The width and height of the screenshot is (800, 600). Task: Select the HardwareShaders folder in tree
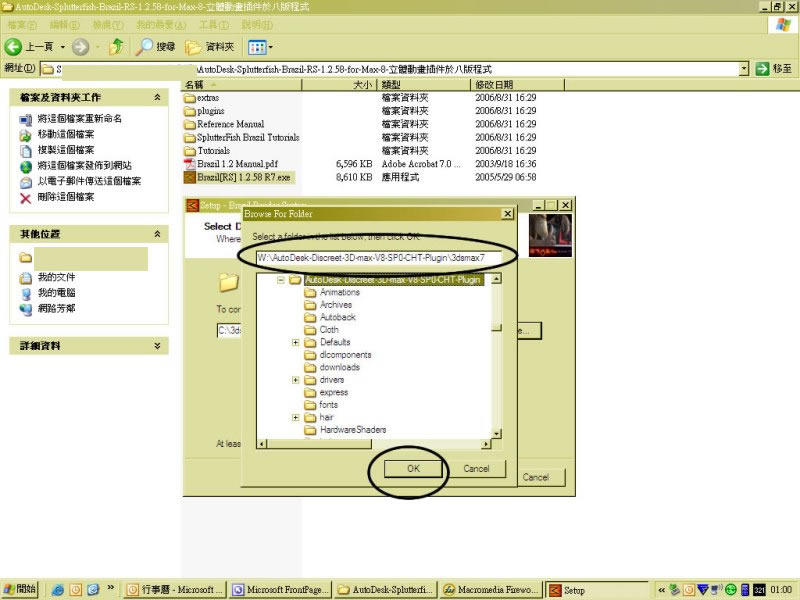(345, 430)
